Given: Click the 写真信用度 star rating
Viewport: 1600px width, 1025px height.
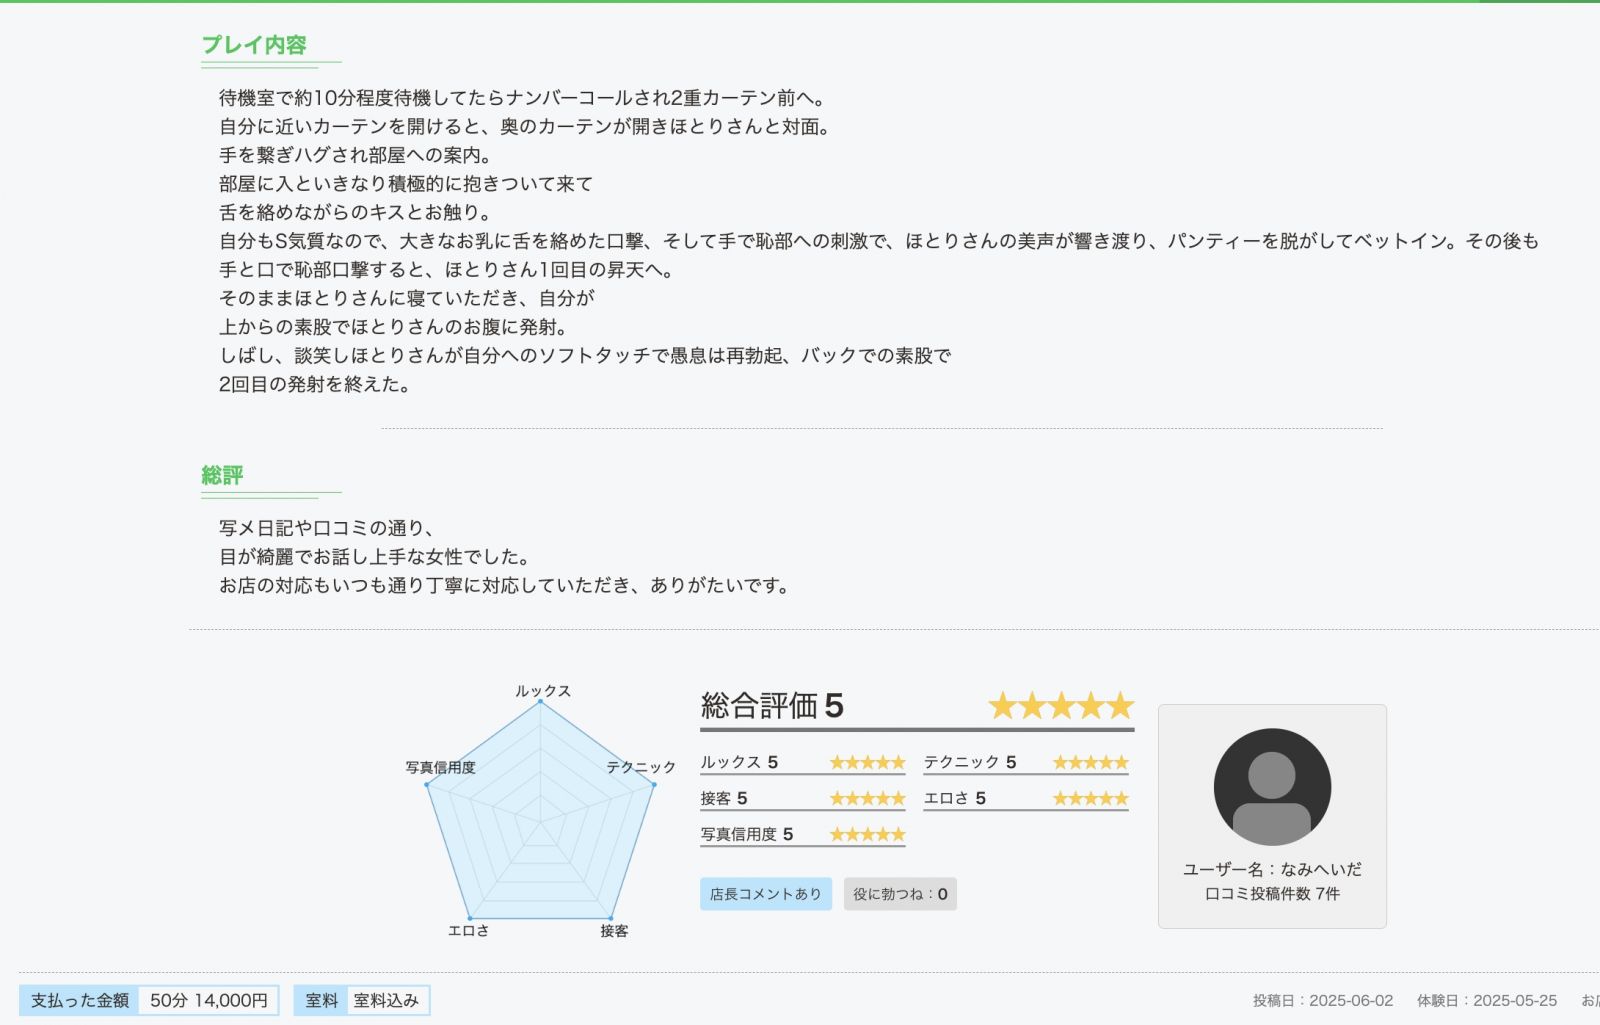Looking at the screenshot, I should coord(867,835).
